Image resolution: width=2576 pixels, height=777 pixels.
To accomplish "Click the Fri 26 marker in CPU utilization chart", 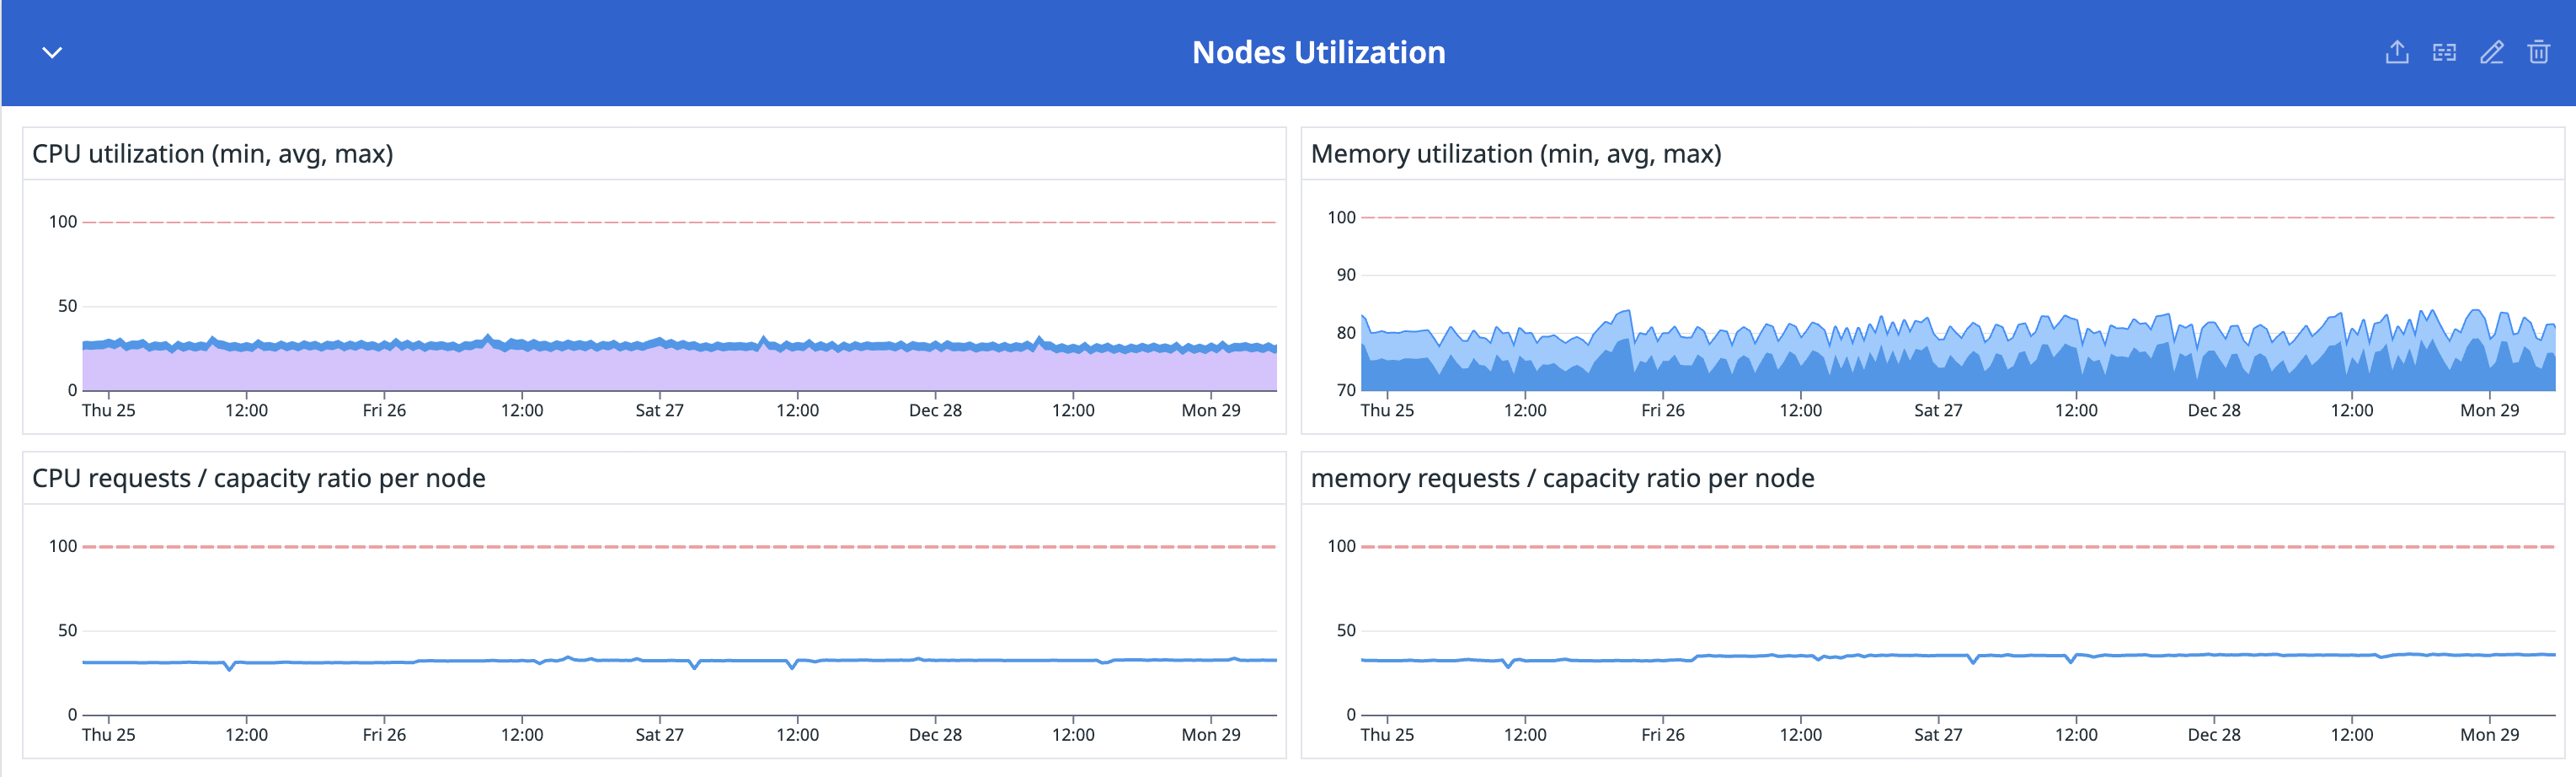I will coord(384,410).
